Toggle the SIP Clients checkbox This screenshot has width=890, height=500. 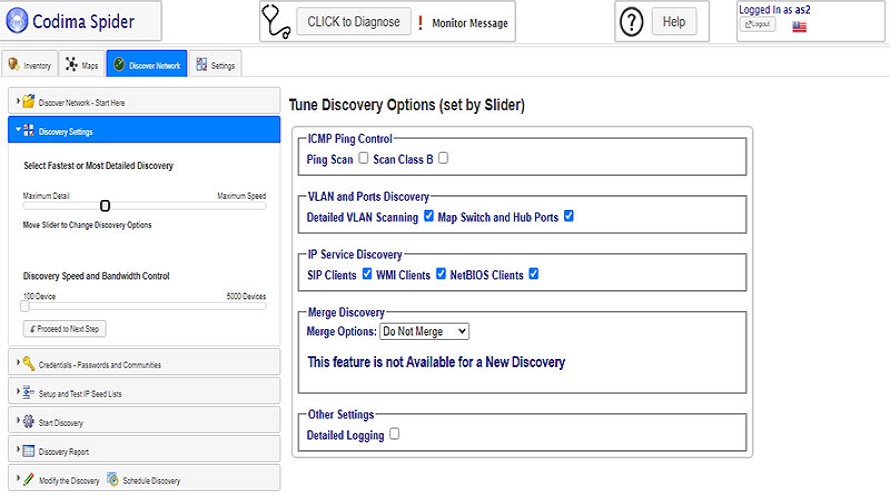click(367, 274)
